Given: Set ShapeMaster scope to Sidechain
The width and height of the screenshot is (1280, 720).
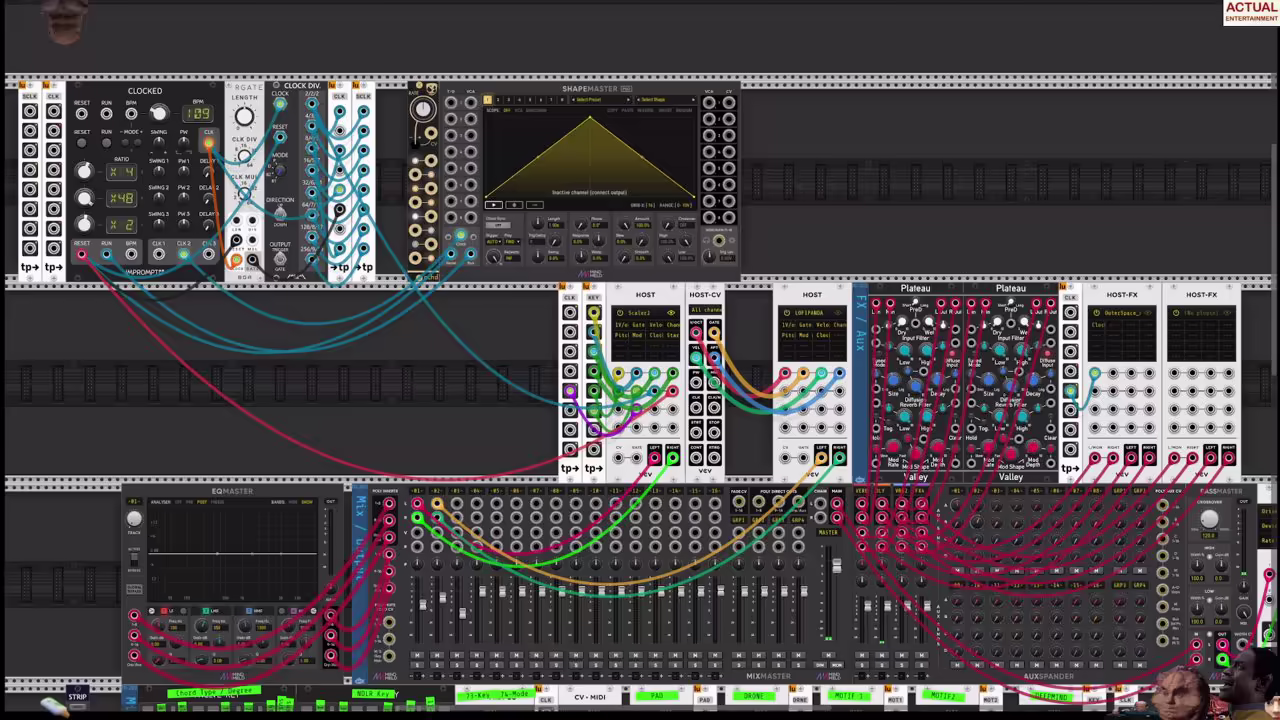Looking at the screenshot, I should click(536, 110).
